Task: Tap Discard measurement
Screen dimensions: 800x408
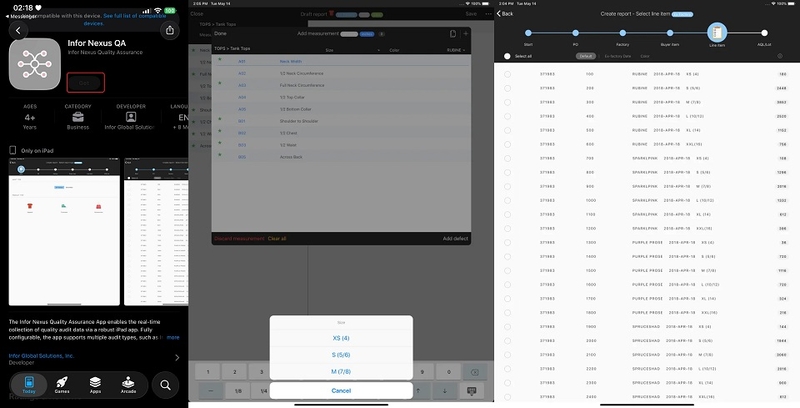Action: pyautogui.click(x=239, y=239)
